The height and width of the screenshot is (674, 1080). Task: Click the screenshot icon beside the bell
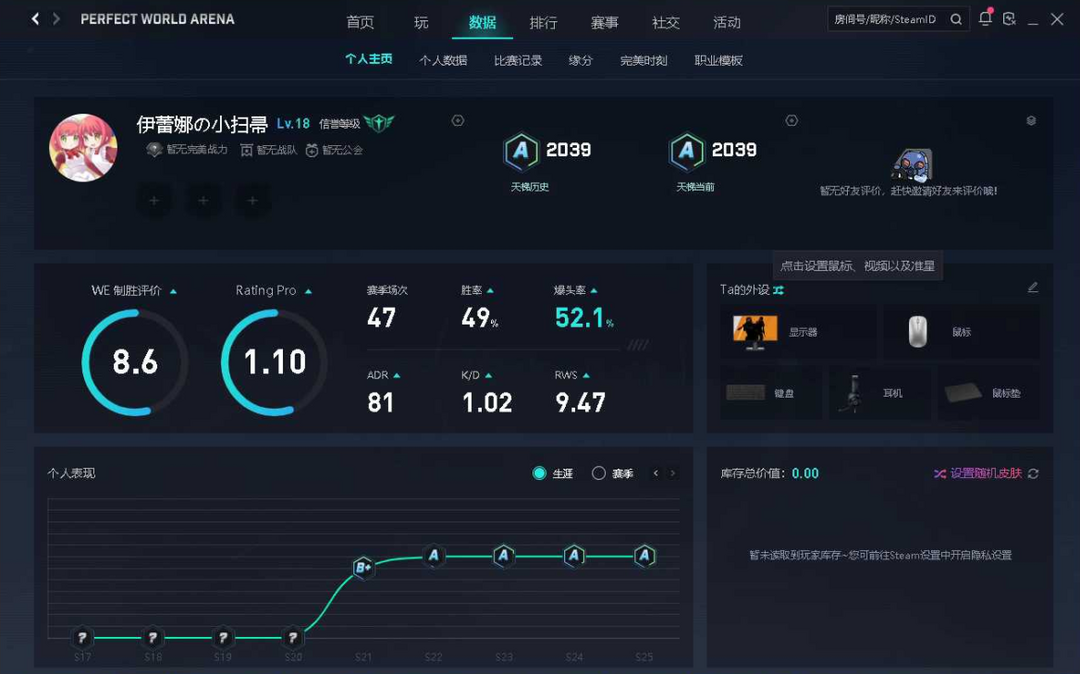tap(1009, 19)
